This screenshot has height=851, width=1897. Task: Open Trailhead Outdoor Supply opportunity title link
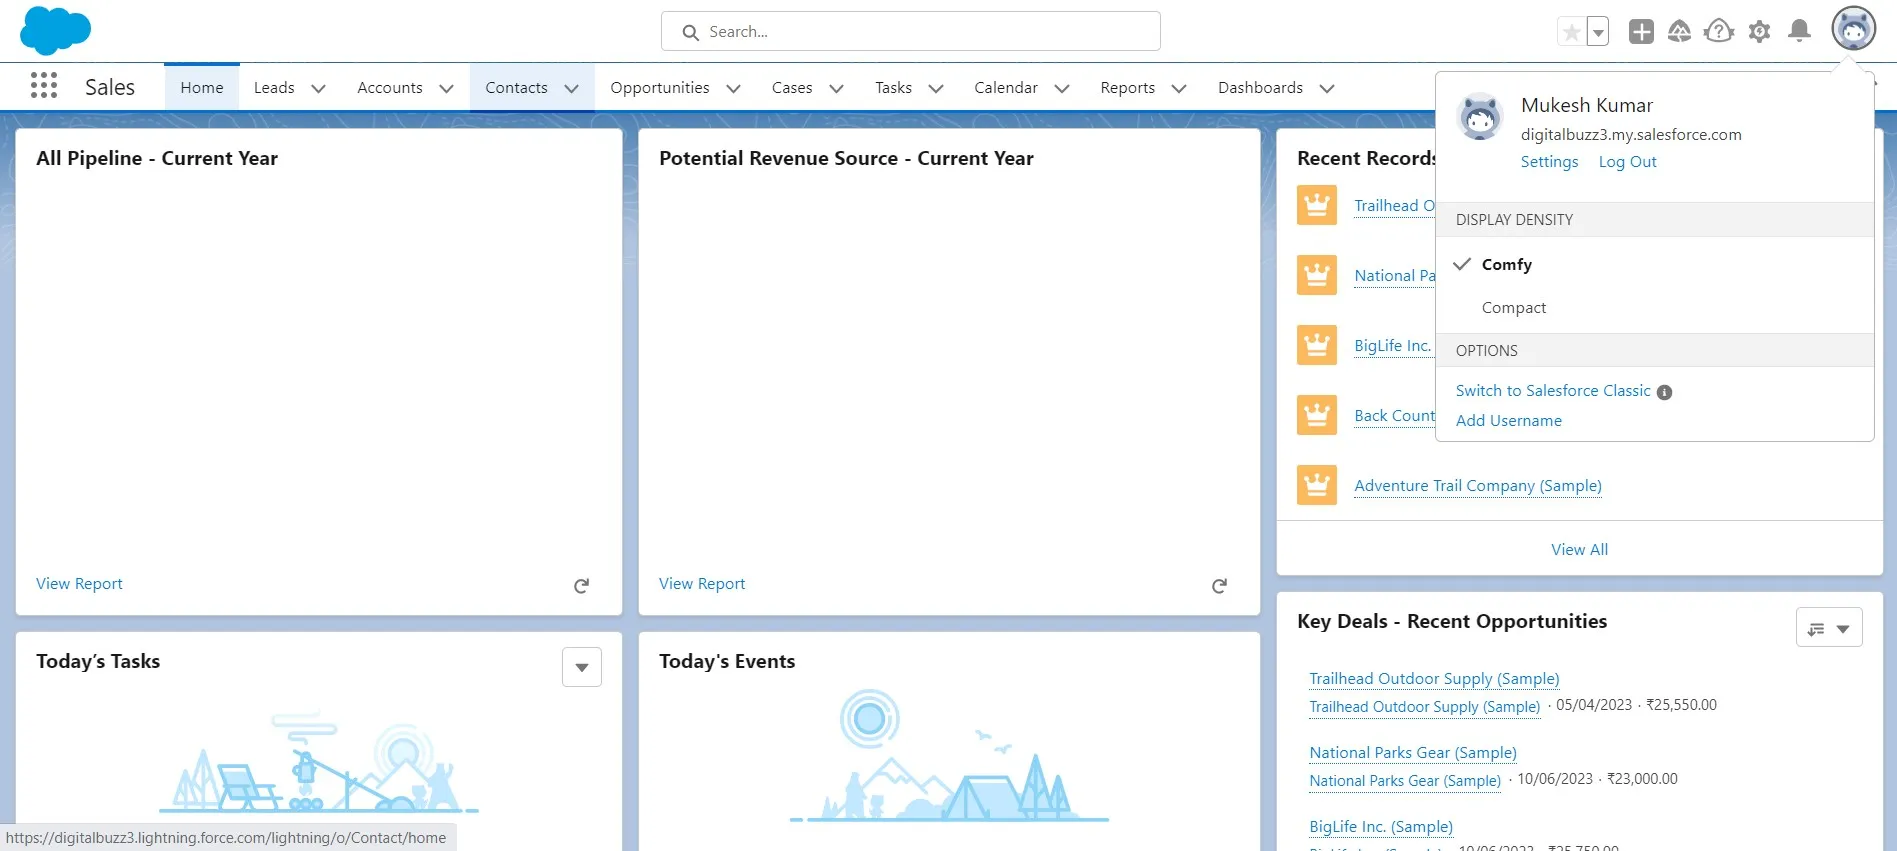[1434, 679]
